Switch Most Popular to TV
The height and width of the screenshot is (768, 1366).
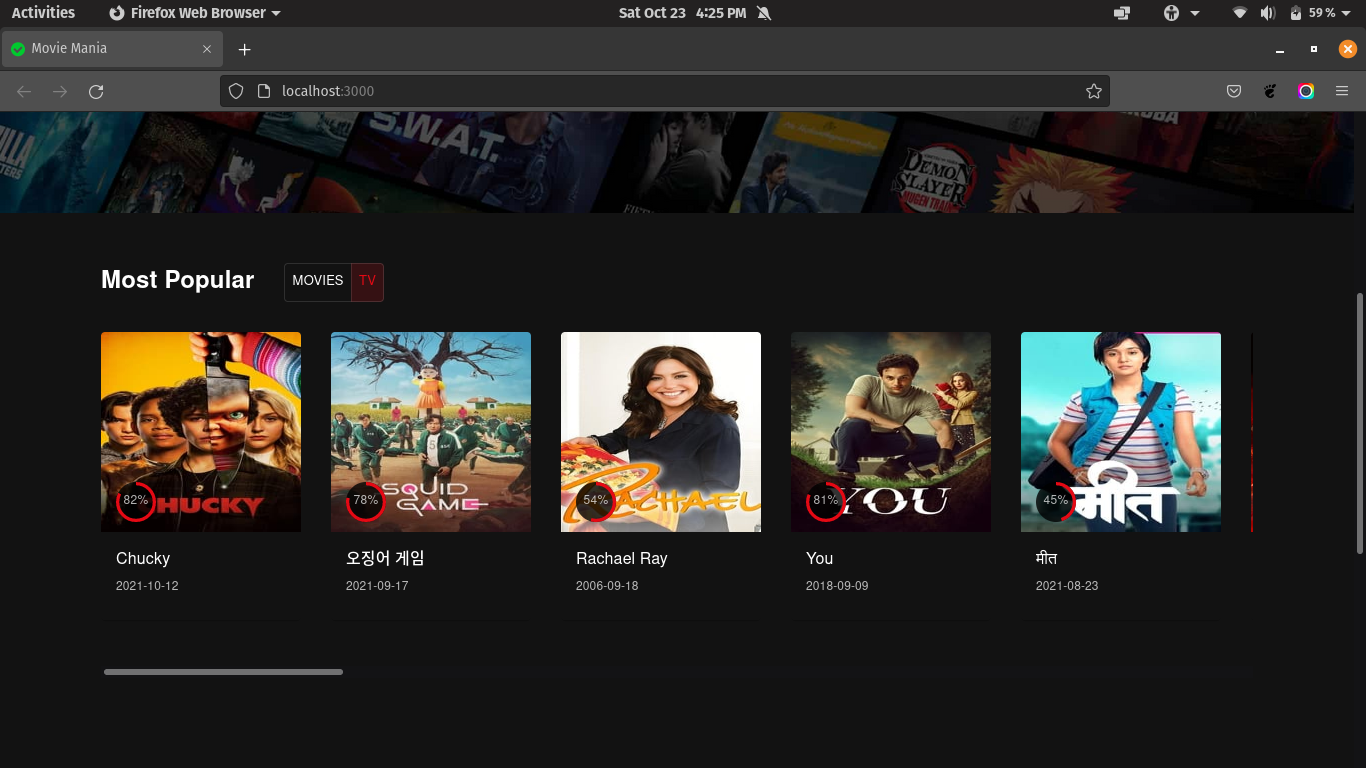click(367, 281)
